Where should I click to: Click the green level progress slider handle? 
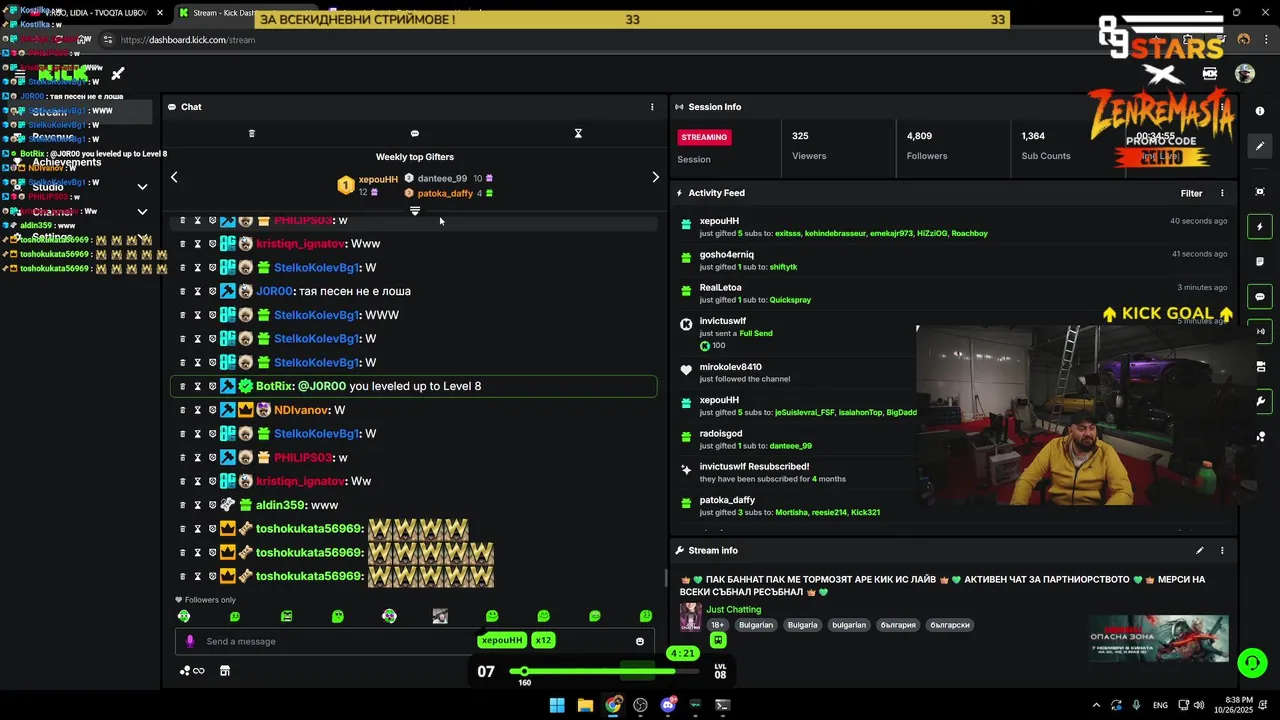tap(524, 671)
